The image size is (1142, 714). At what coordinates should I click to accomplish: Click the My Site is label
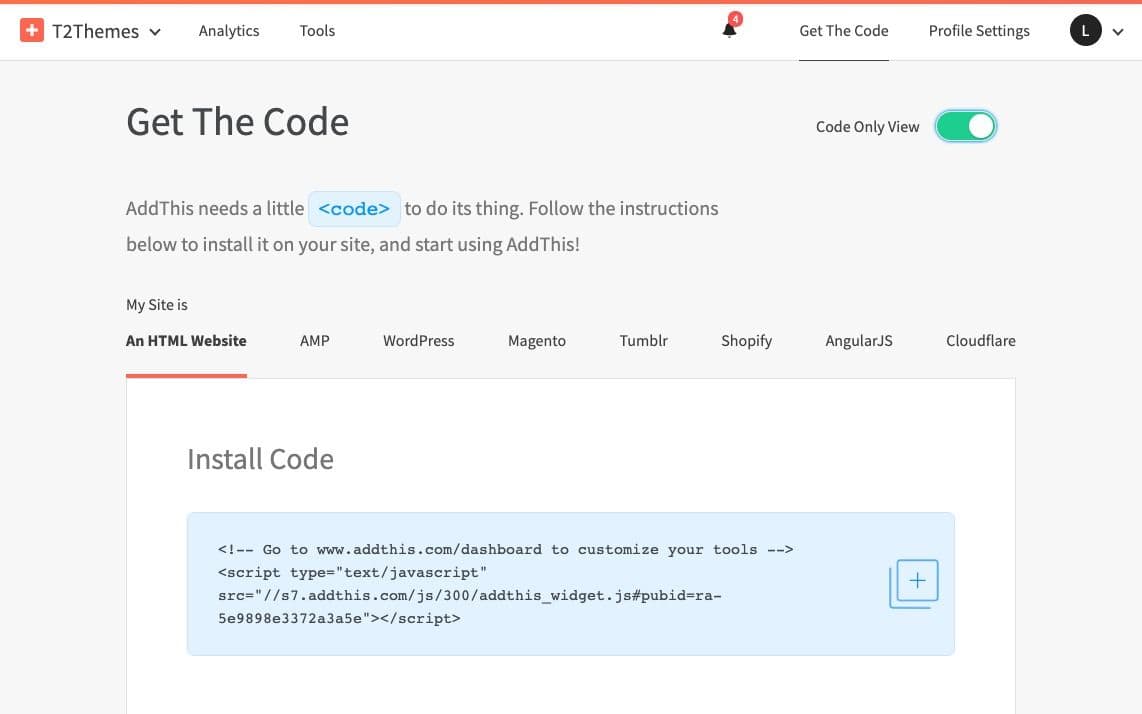(157, 305)
